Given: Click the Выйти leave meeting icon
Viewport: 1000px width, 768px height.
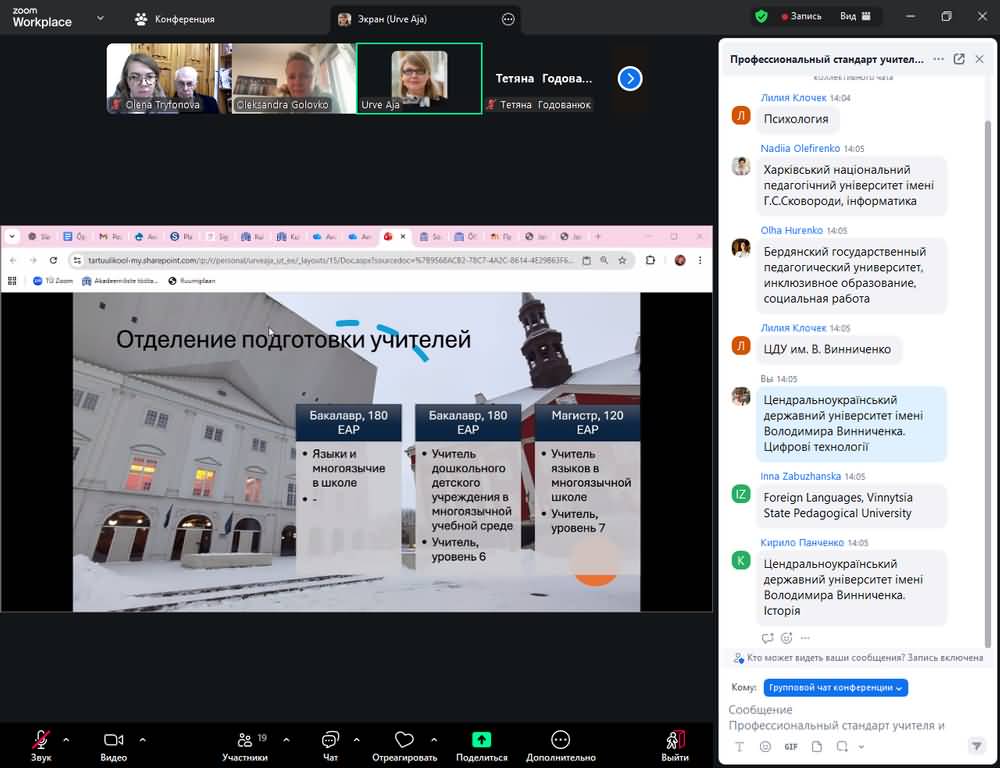Looking at the screenshot, I should 675,741.
